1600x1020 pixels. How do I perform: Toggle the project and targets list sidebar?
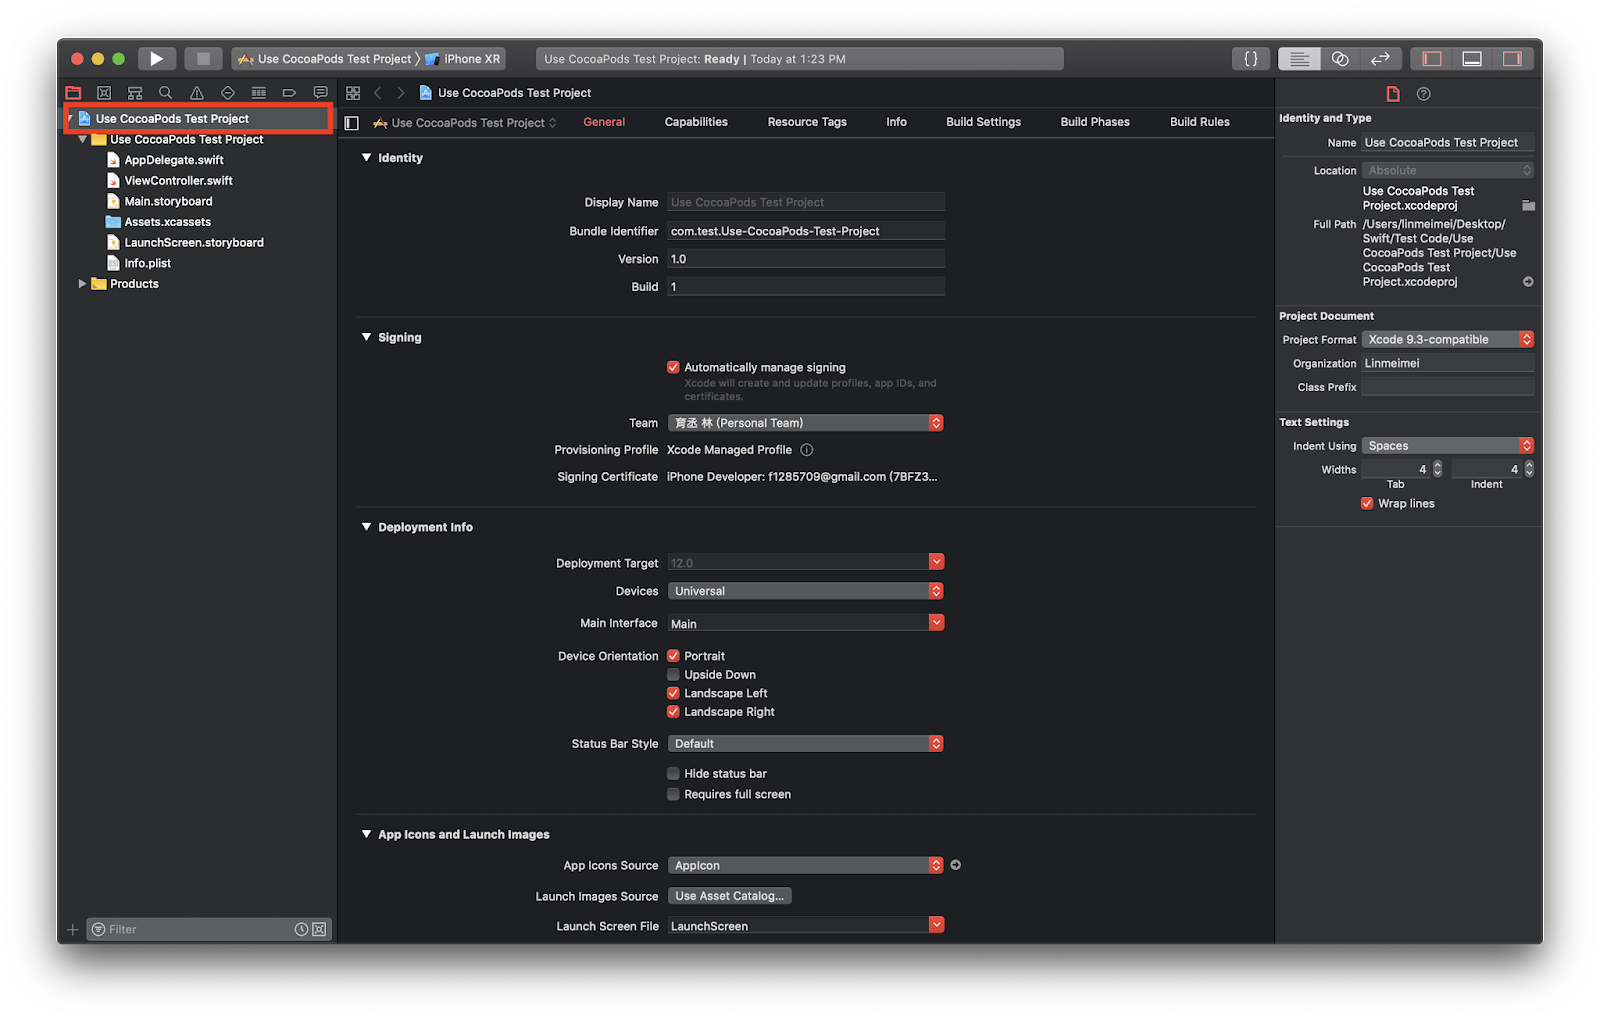point(351,123)
